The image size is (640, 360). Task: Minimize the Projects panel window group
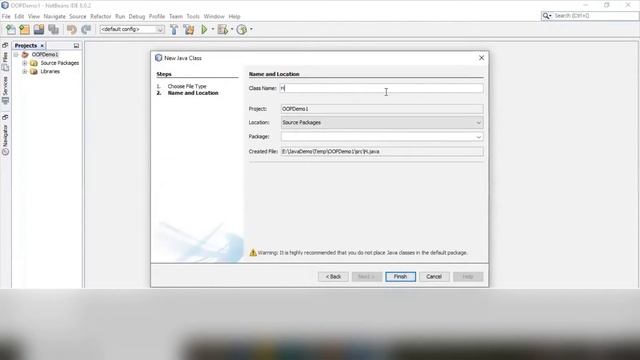(x=76, y=46)
